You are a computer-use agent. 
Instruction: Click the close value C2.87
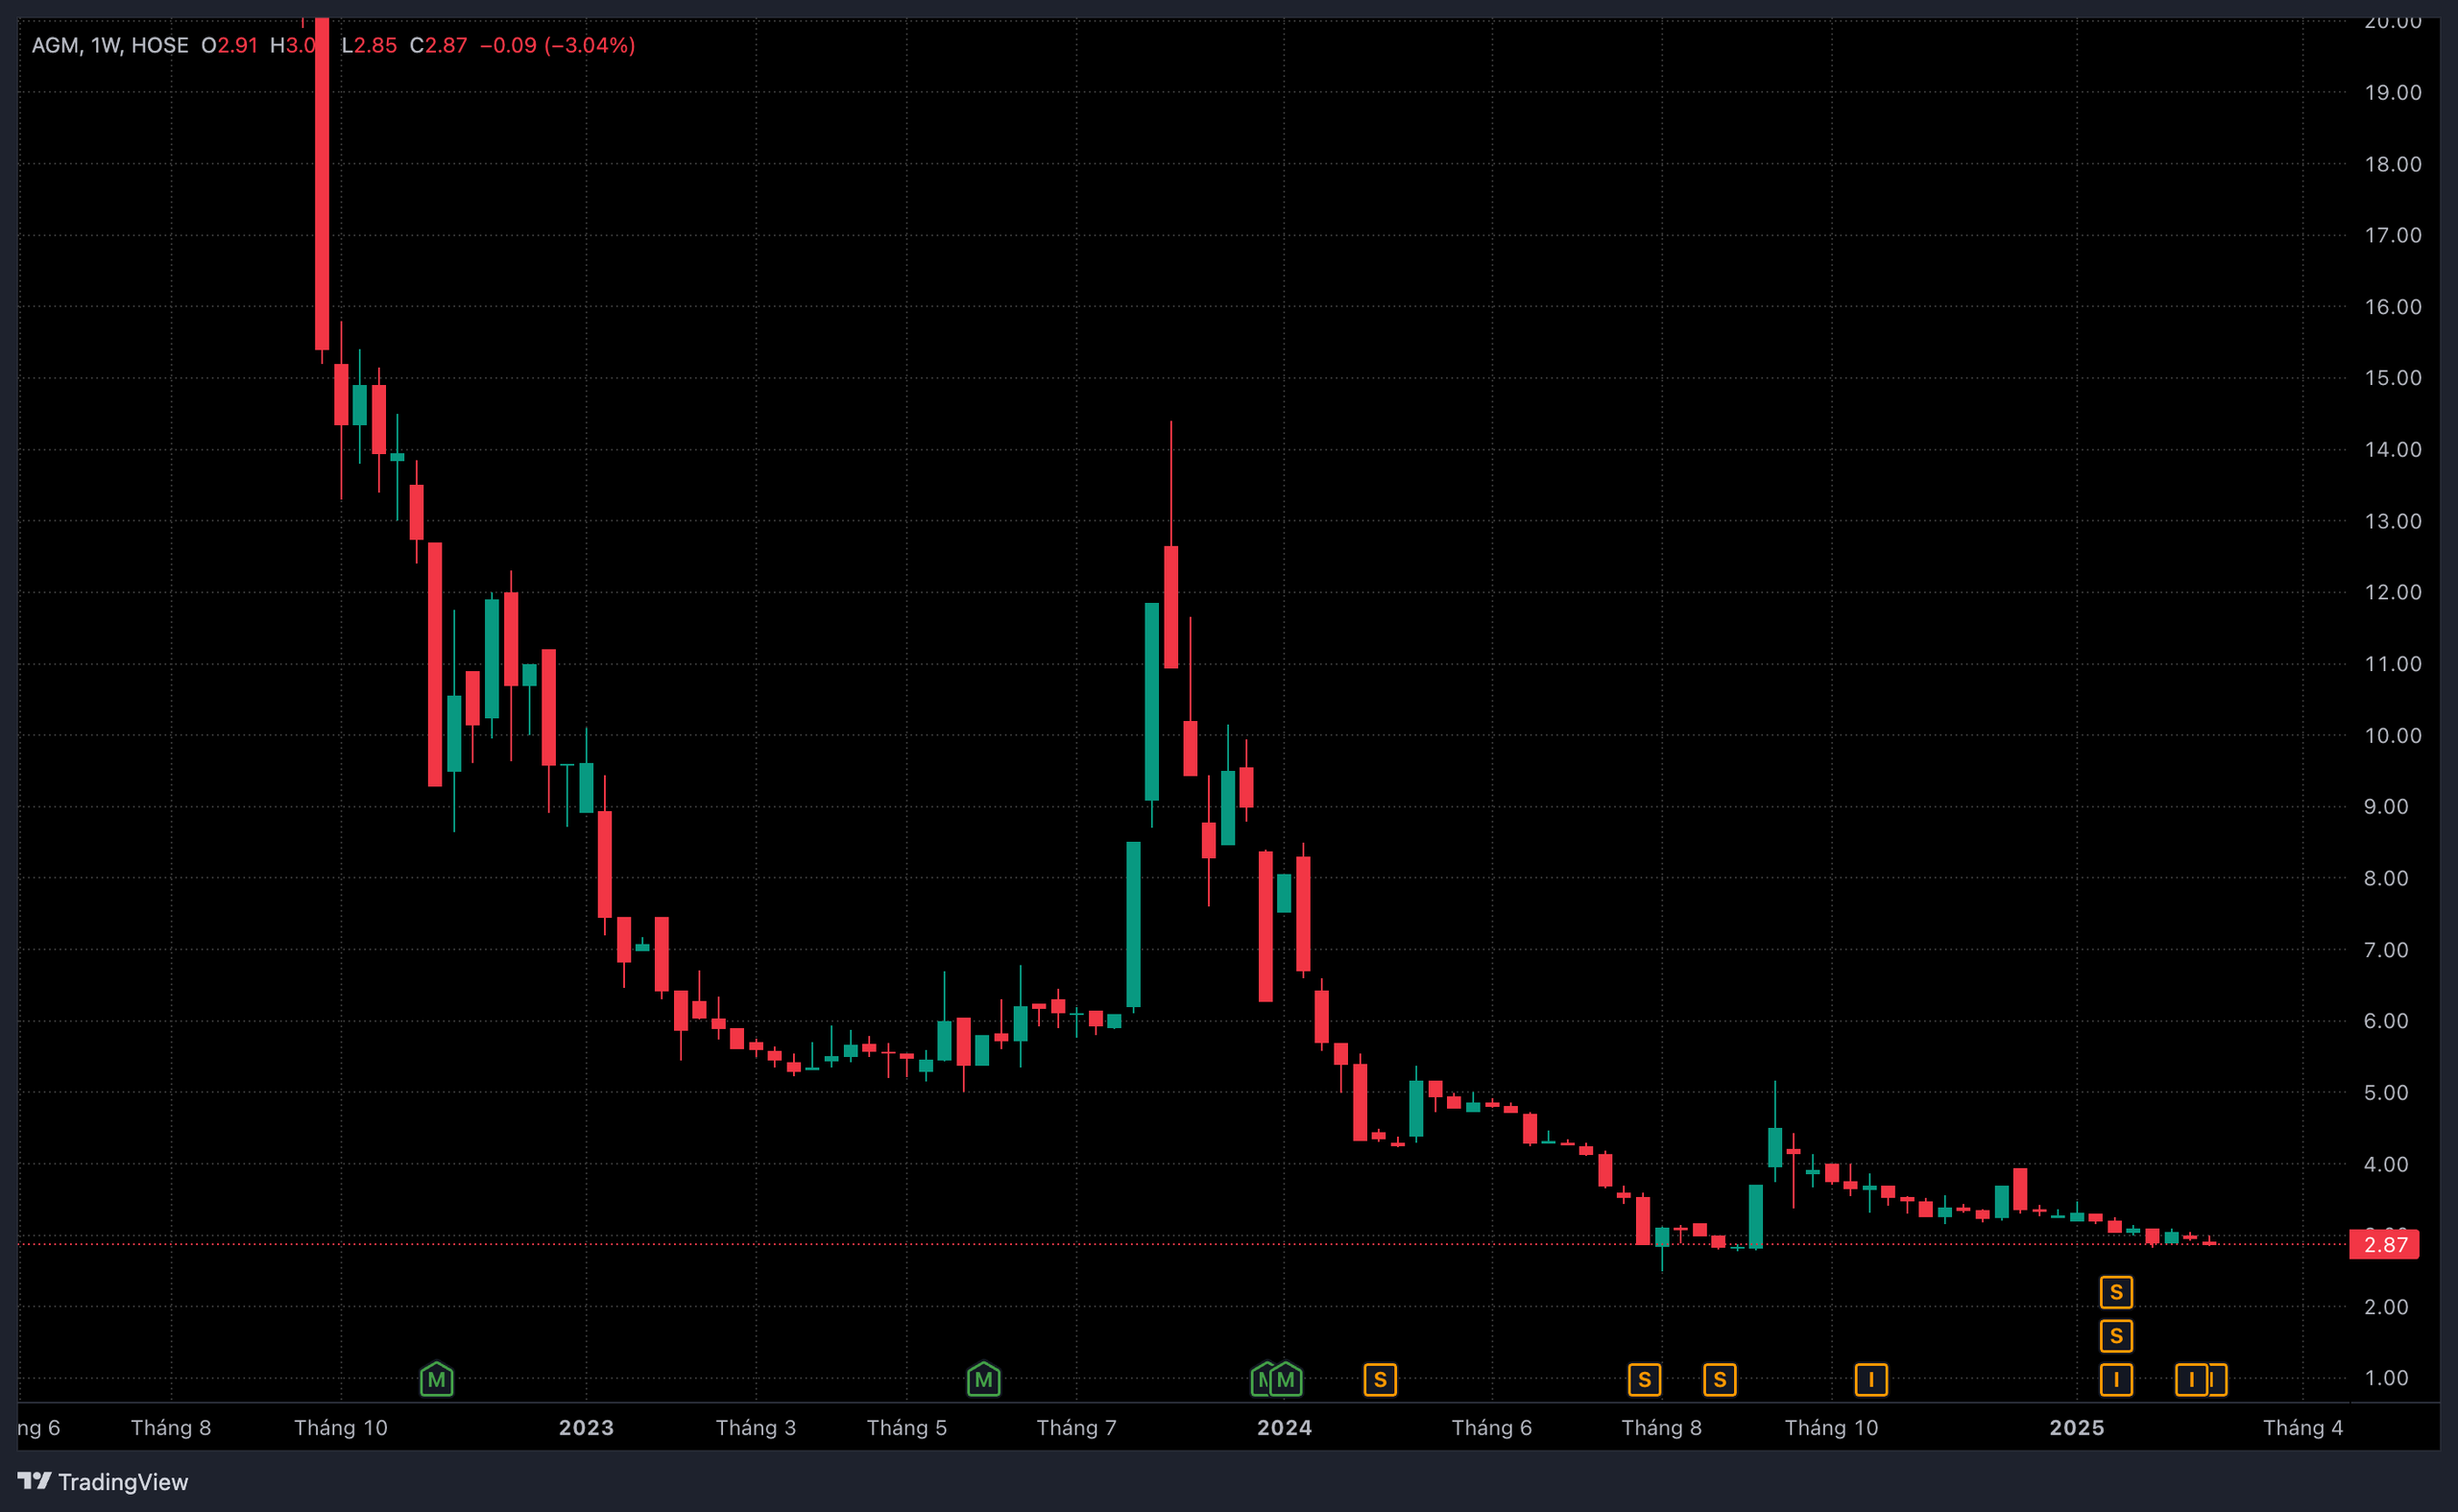[438, 45]
